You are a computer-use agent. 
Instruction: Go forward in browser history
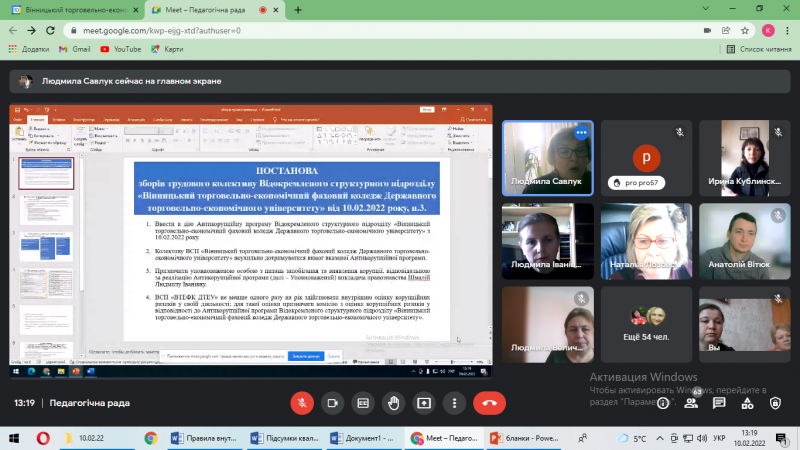[x=32, y=31]
